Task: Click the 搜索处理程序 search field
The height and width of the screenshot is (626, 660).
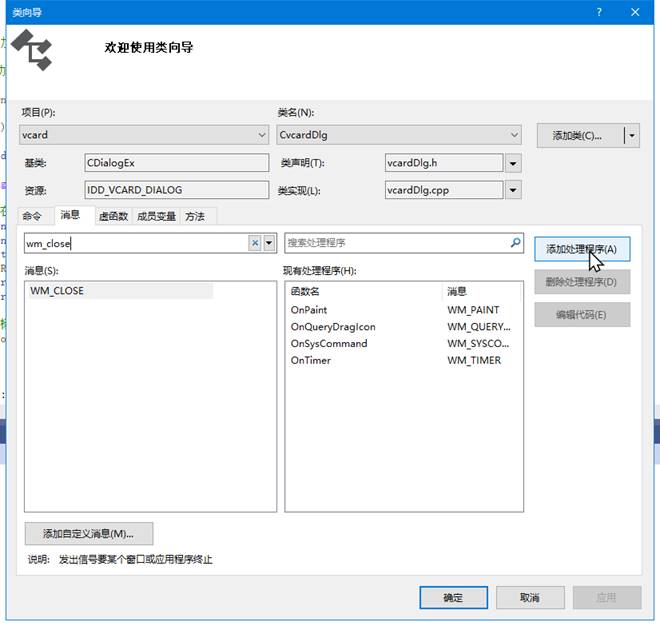Action: pos(396,243)
